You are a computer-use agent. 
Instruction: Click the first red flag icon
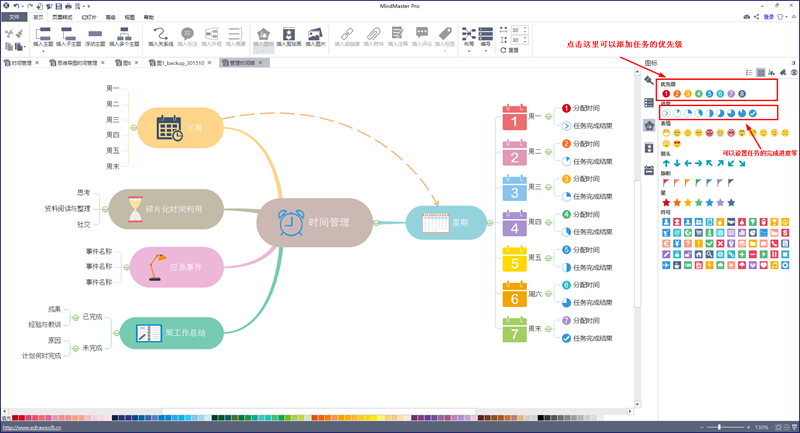666,183
